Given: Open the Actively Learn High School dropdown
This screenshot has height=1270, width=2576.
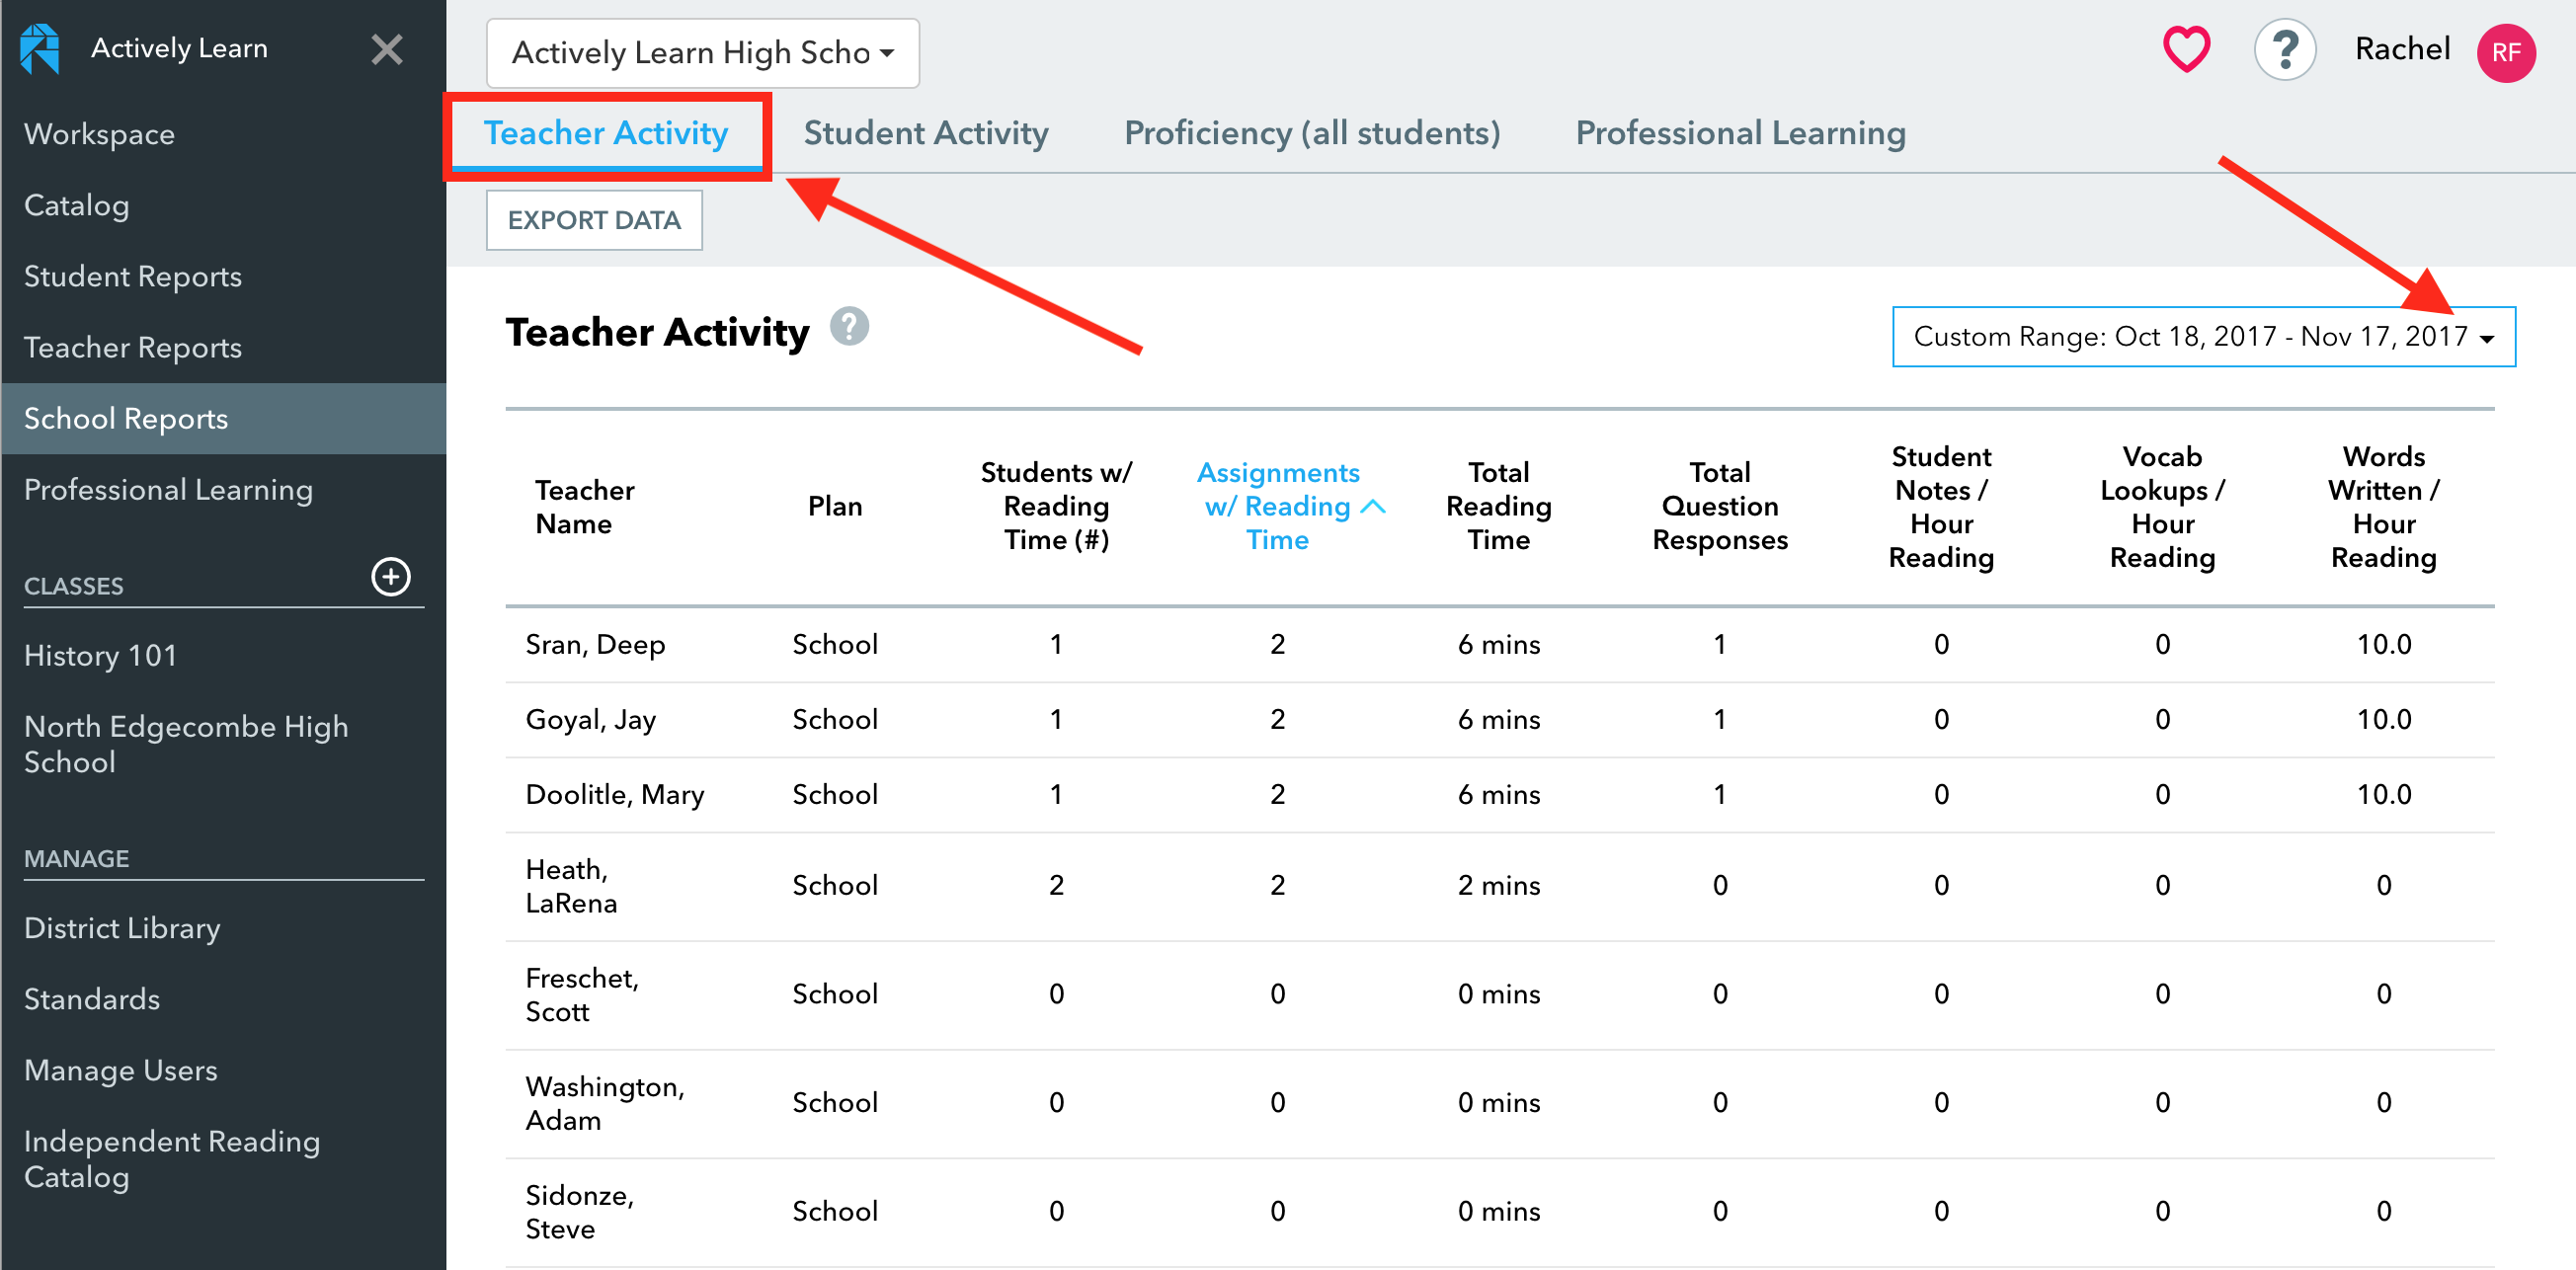Looking at the screenshot, I should click(x=703, y=53).
